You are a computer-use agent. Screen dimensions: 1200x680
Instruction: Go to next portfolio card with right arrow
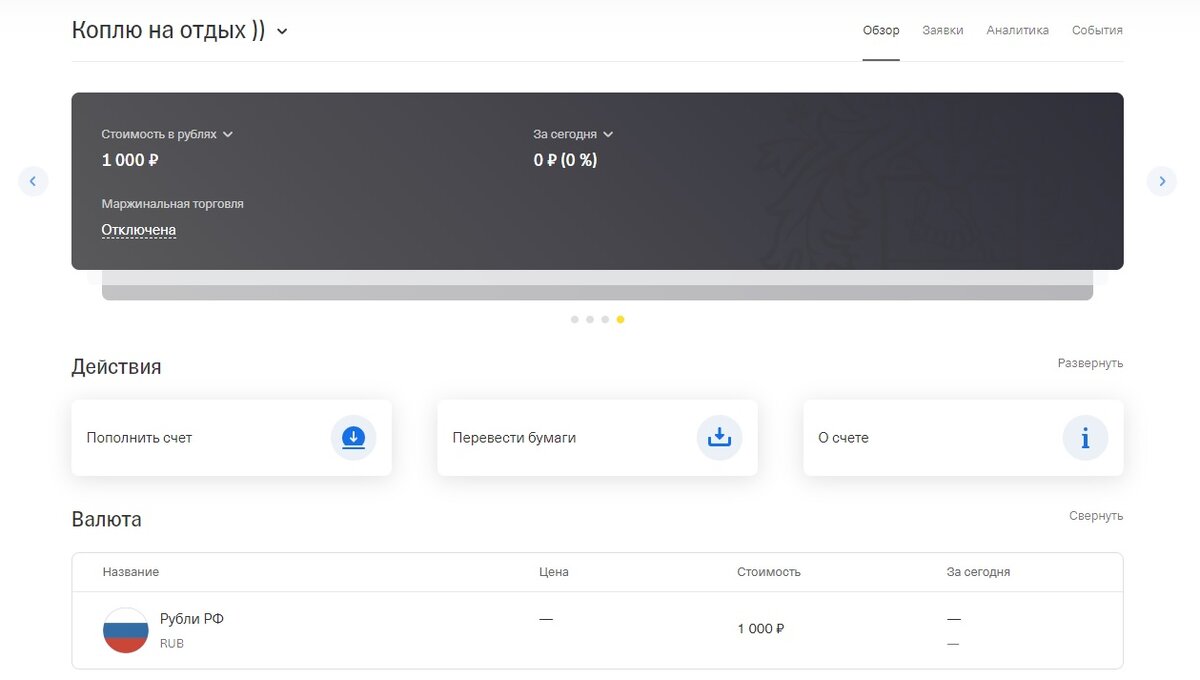pos(1162,181)
